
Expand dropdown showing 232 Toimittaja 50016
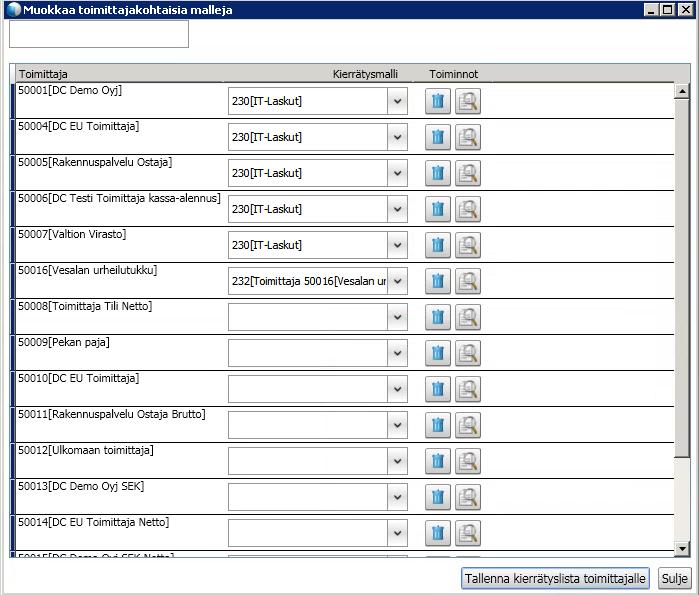coord(397,281)
